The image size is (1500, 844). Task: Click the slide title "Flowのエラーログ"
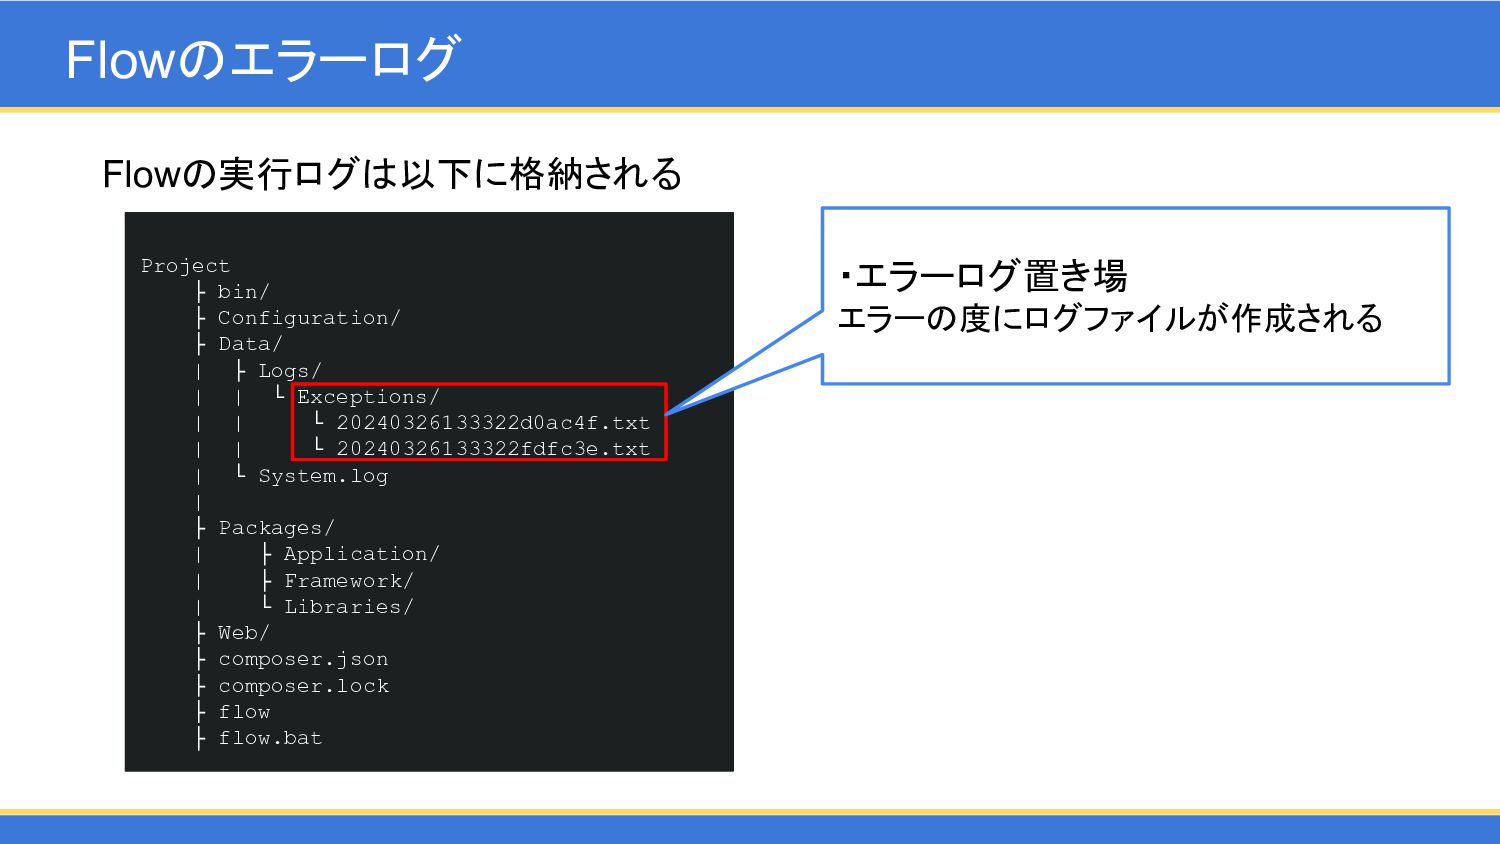point(262,59)
